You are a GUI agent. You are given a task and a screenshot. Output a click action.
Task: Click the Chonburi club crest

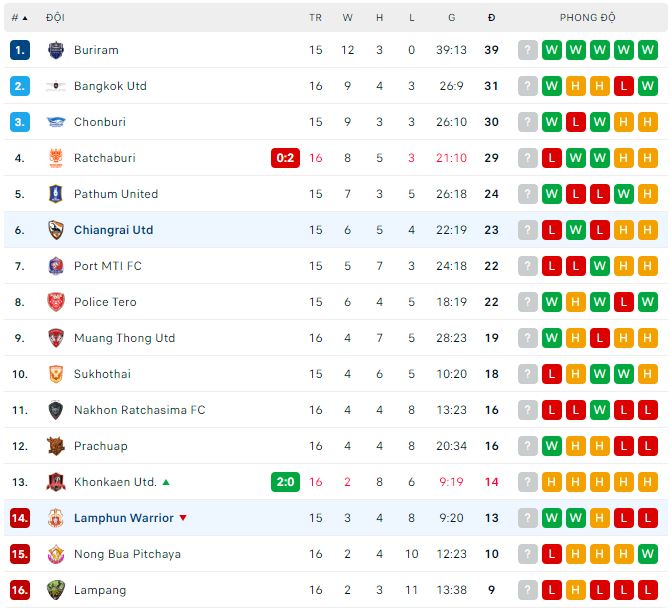pyautogui.click(x=56, y=122)
